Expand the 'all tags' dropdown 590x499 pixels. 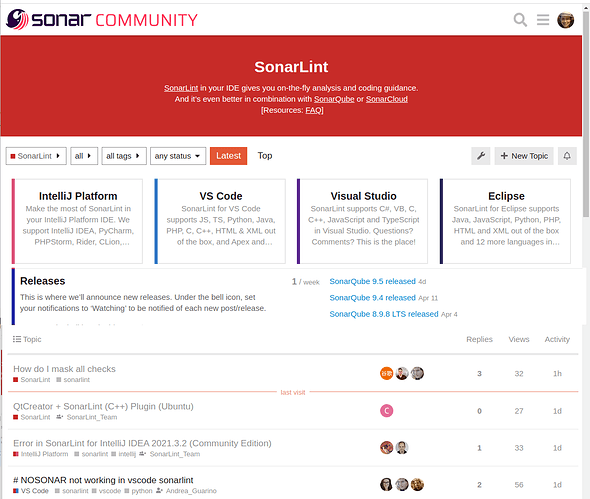pos(124,156)
